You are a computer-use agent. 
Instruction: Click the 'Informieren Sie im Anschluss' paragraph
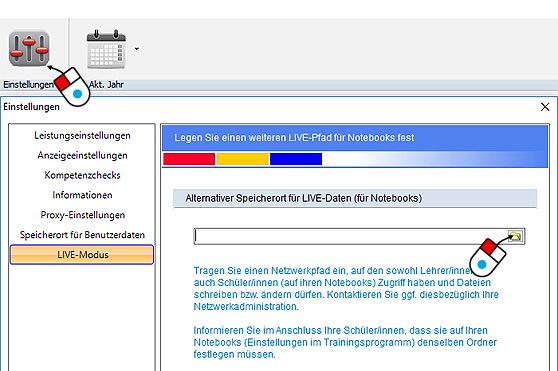(345, 342)
